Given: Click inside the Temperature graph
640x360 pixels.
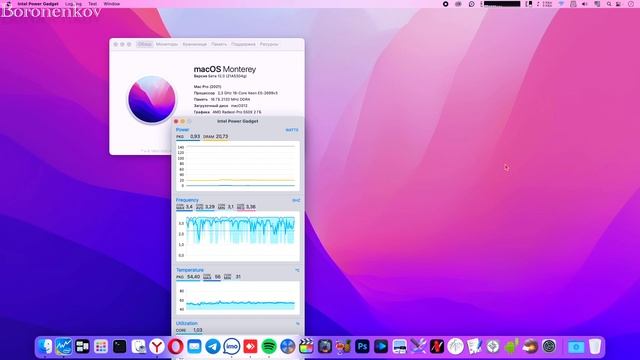Looking at the screenshot, I should pos(238,298).
